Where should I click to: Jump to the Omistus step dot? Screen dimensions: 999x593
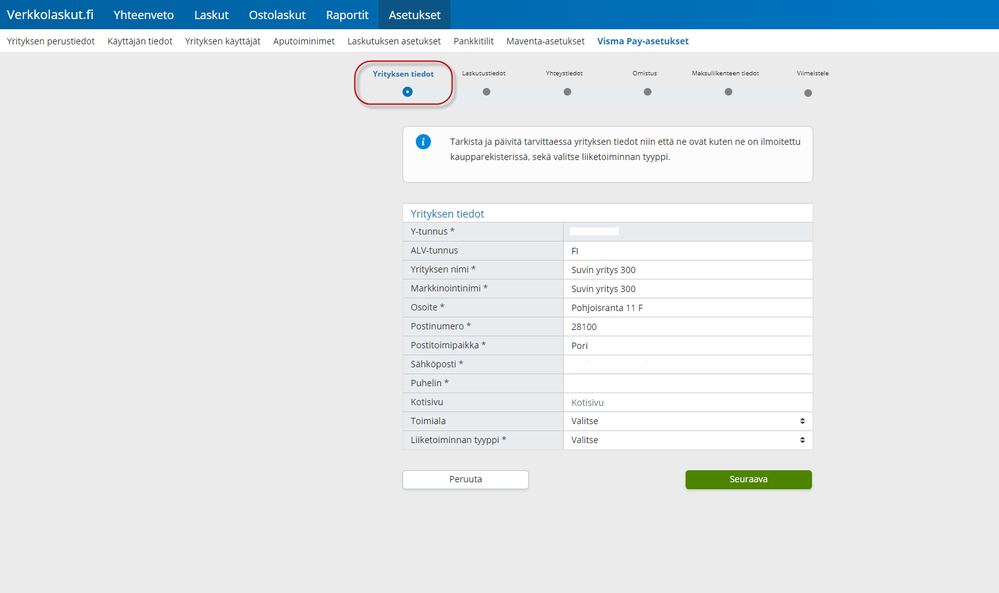(x=647, y=92)
